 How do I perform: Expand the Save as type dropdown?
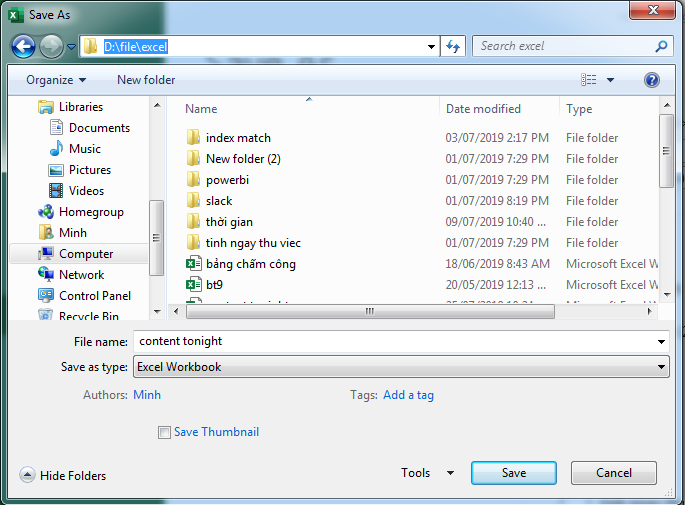pyautogui.click(x=661, y=367)
